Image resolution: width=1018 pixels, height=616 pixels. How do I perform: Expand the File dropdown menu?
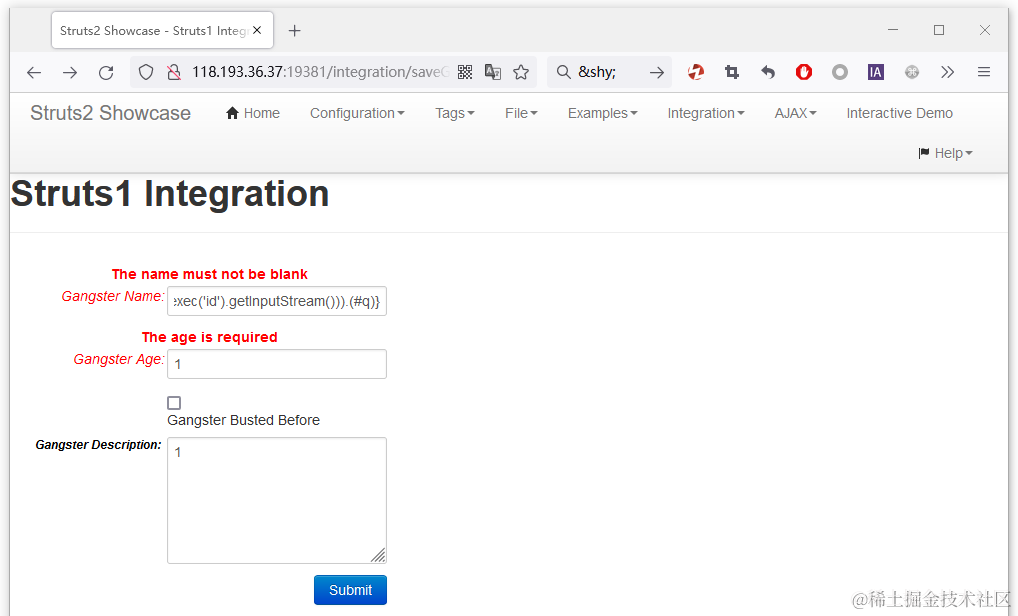click(x=521, y=113)
